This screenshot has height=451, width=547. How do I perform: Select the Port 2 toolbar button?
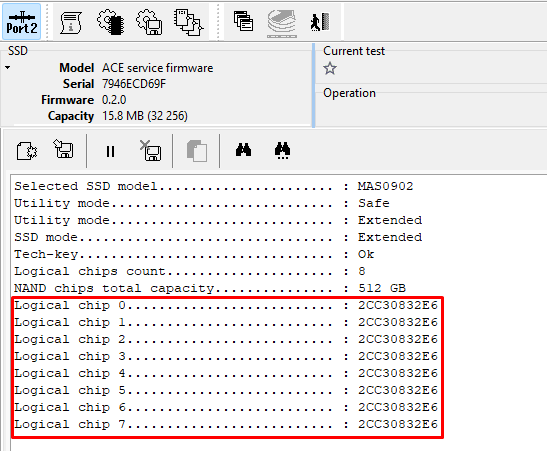[x=22, y=22]
